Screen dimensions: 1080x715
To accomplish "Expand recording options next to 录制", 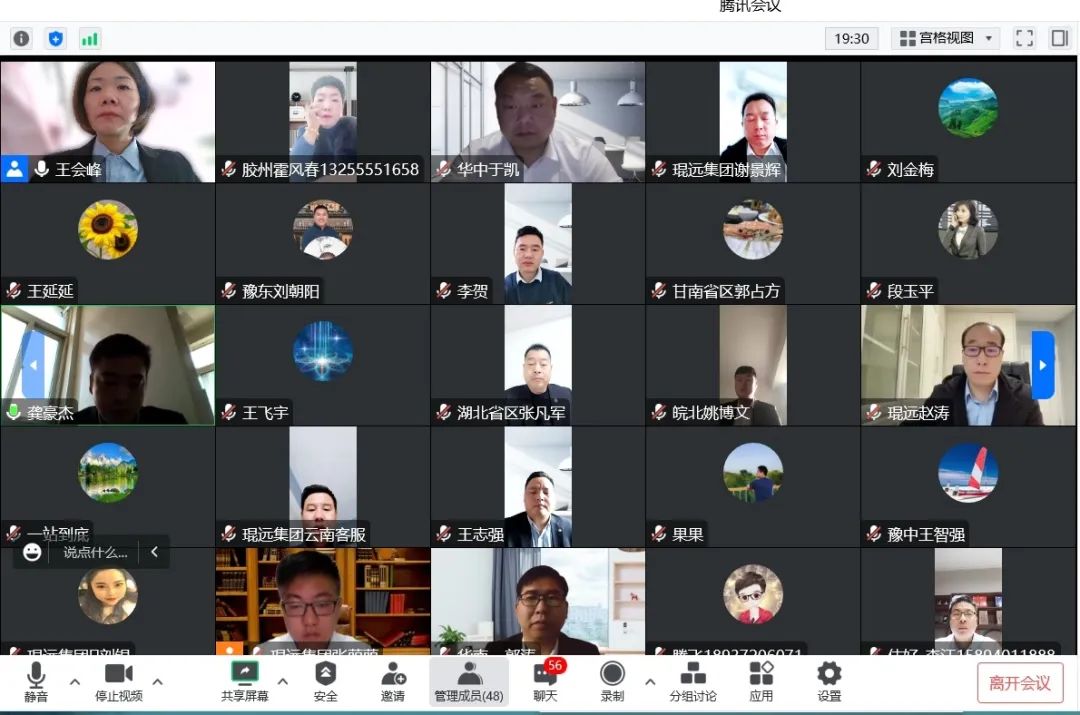I will point(650,682).
